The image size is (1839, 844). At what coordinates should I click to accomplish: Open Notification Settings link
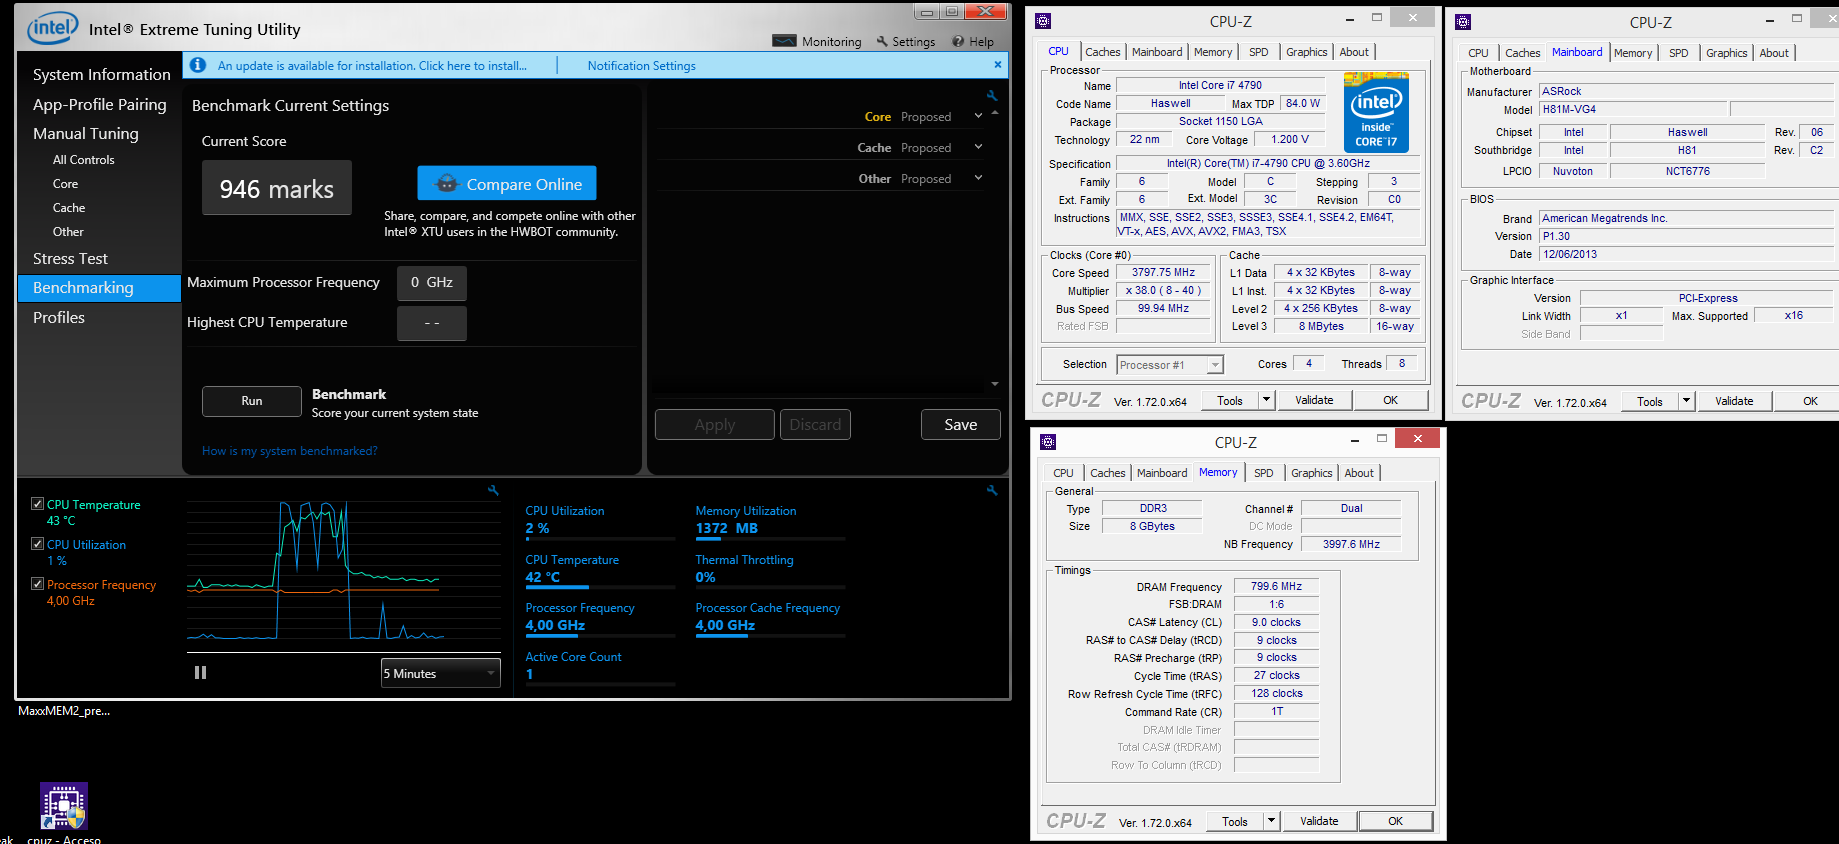[x=642, y=66]
